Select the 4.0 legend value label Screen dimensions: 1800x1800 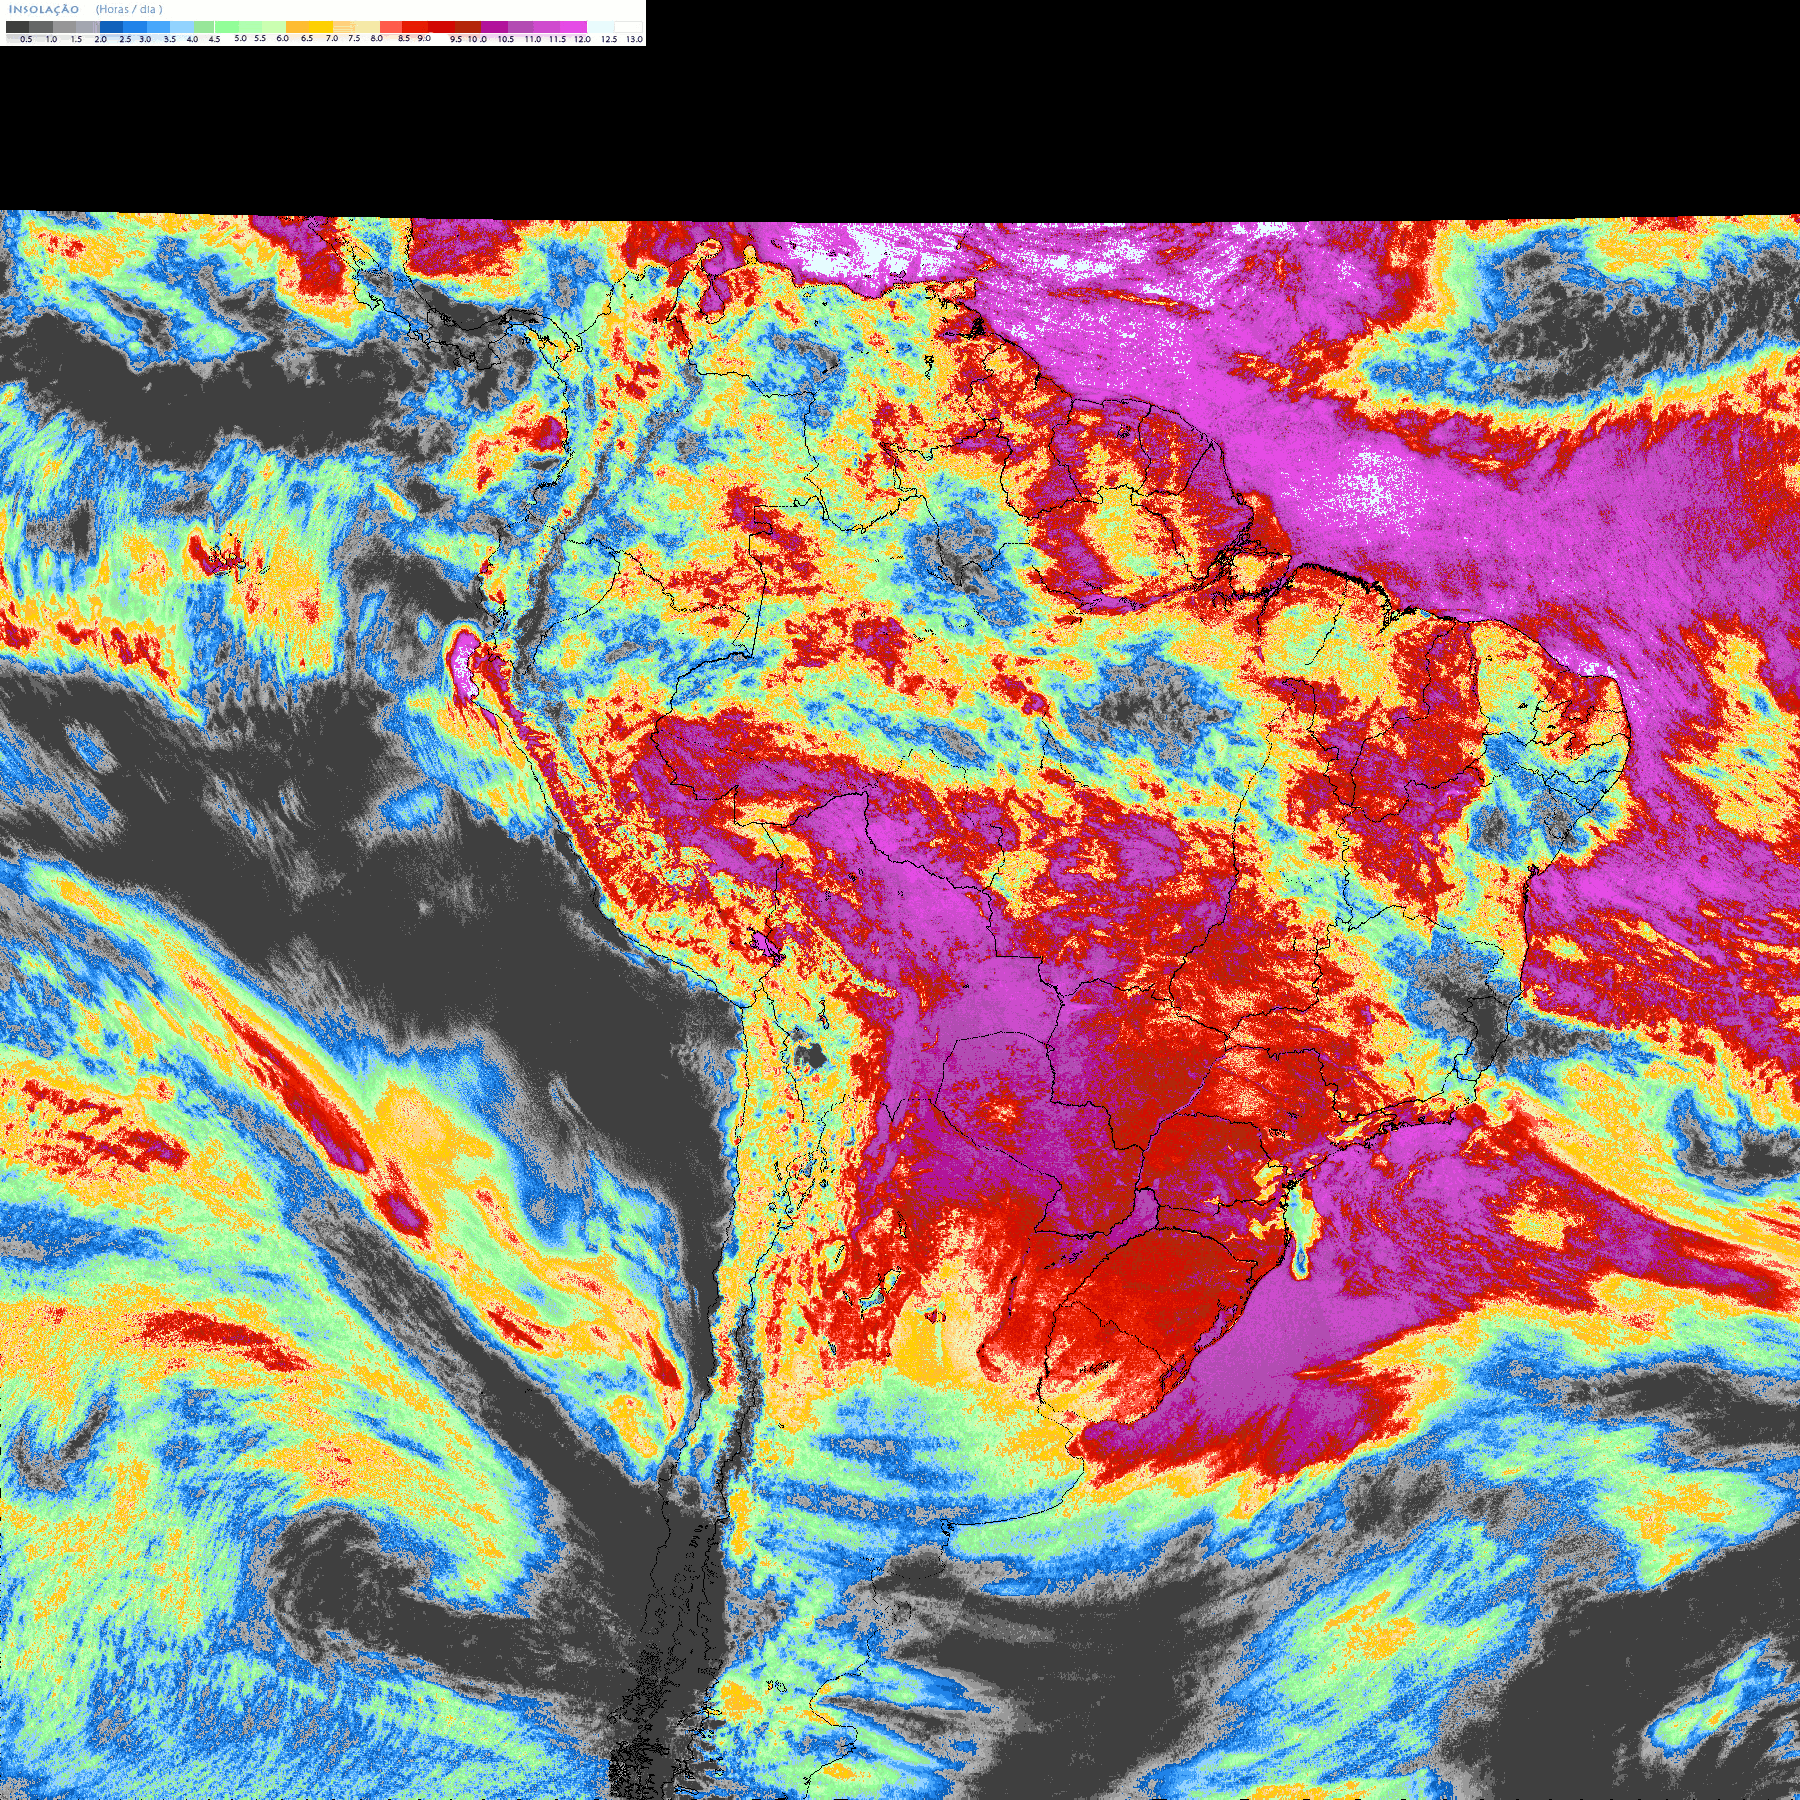tap(192, 39)
